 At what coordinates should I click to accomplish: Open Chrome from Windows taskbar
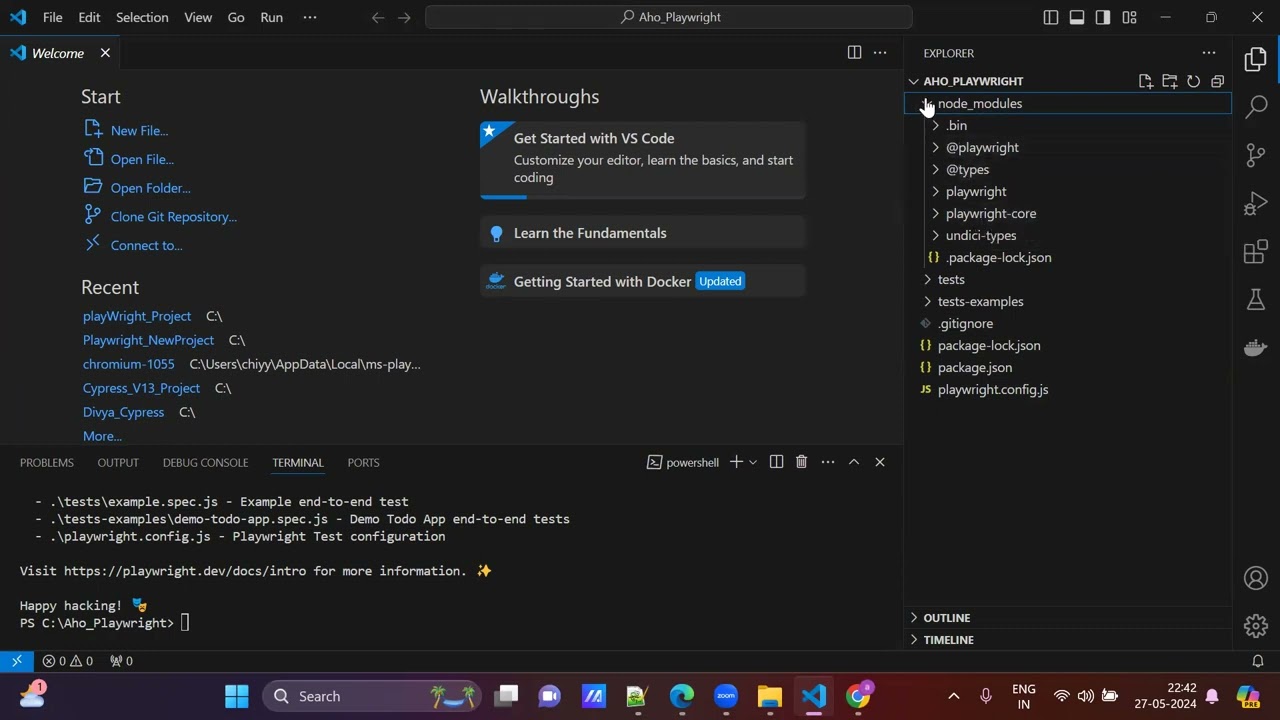tap(859, 696)
